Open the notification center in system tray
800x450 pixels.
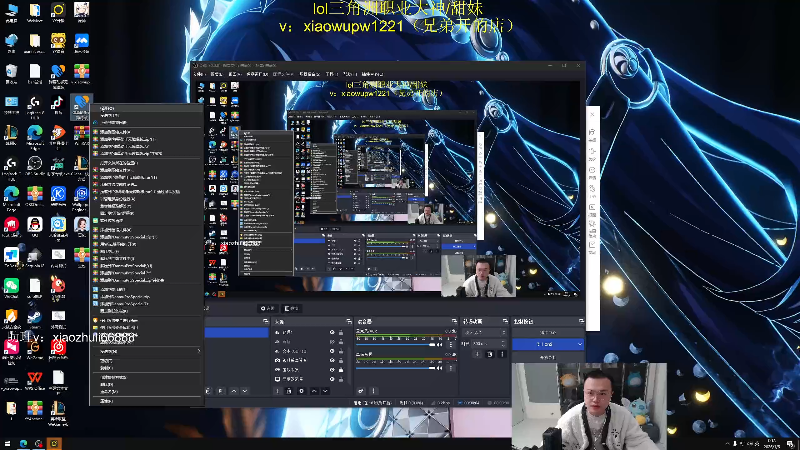pyautogui.click(x=790, y=443)
